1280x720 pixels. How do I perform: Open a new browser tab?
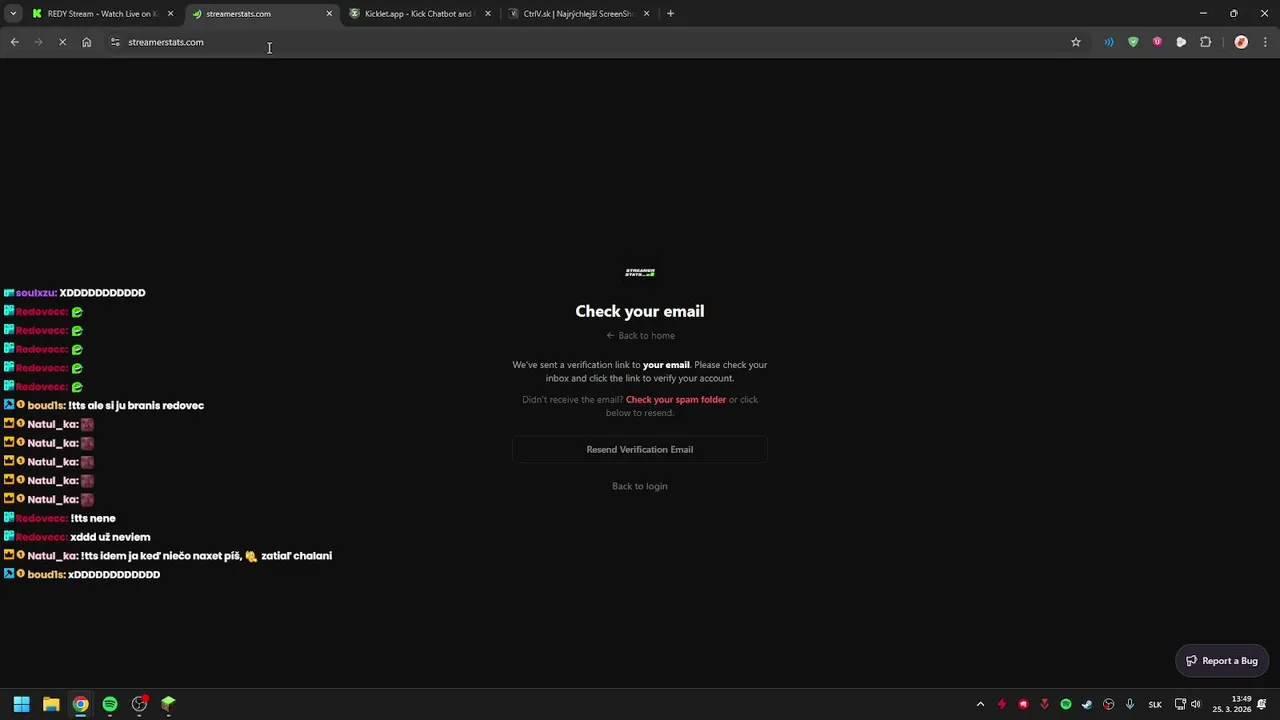pos(670,14)
